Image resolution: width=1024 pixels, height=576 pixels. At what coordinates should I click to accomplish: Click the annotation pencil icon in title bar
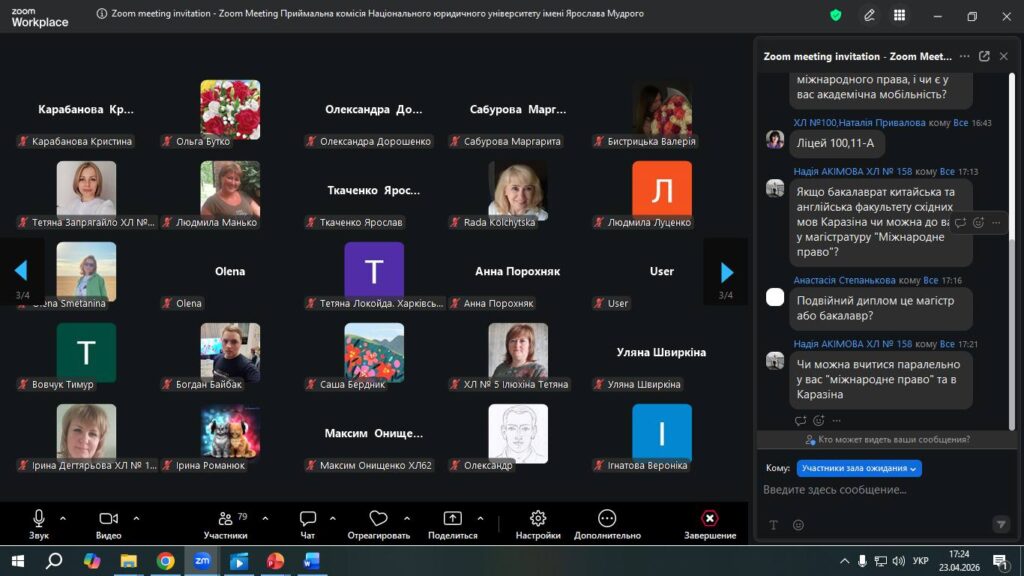pos(869,15)
